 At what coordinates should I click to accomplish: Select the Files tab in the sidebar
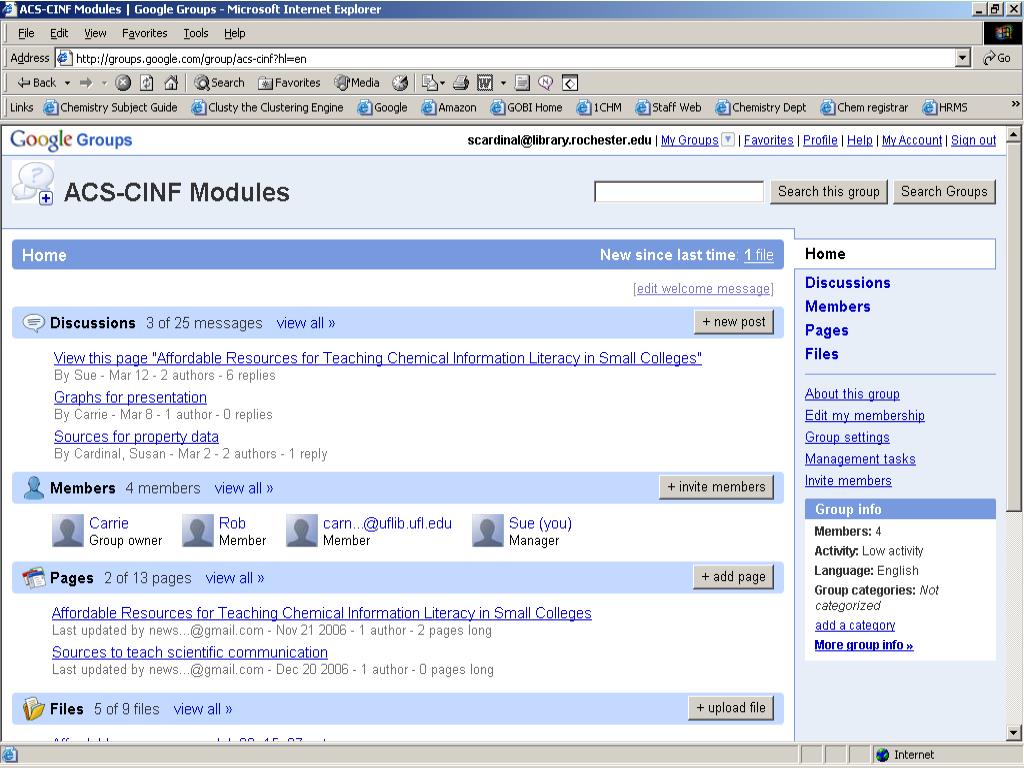click(x=822, y=354)
